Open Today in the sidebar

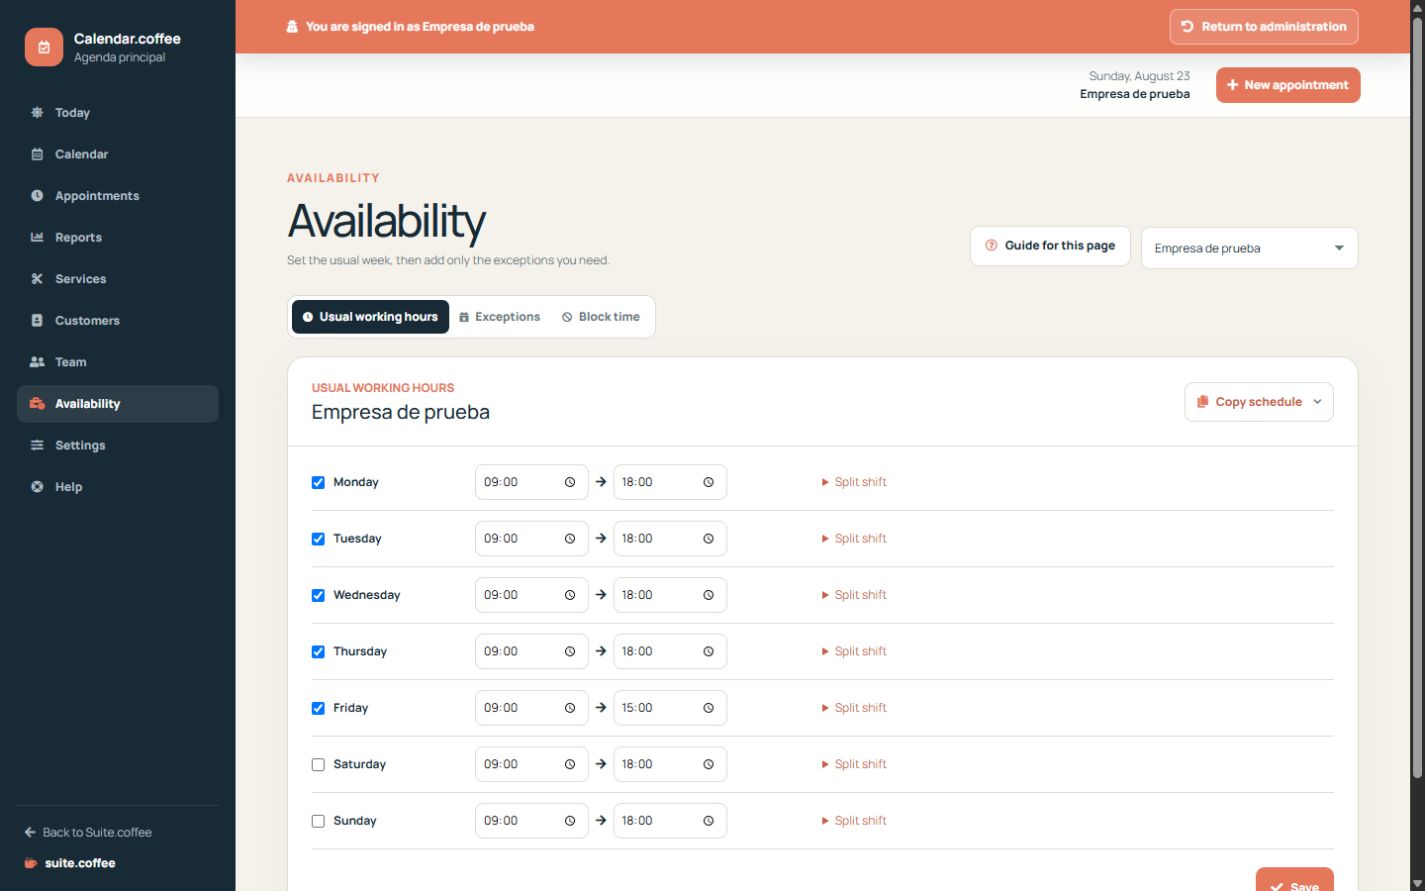[x=117, y=113]
